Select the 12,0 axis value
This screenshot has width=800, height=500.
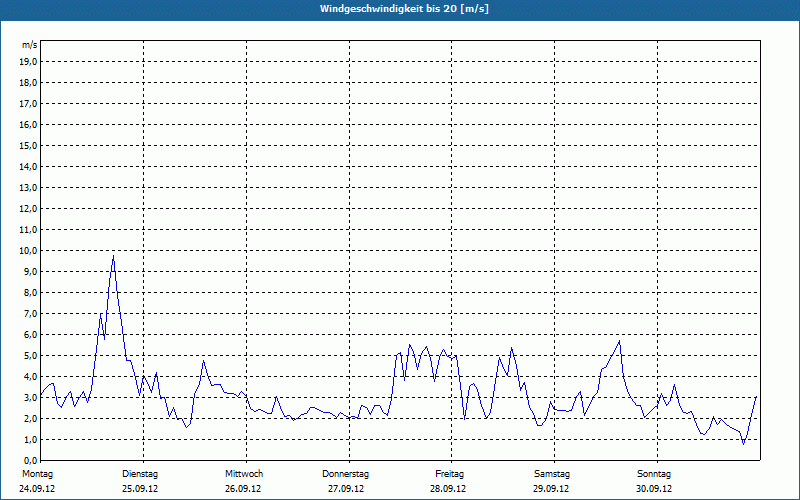(x=29, y=208)
